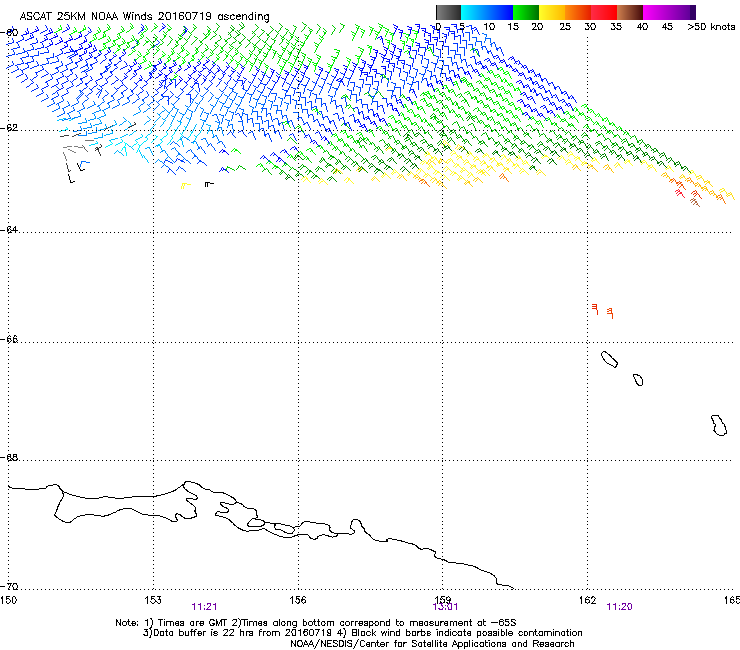740x650 pixels.
Task: Click the green 15-20 knots legend segment
Action: (x=526, y=12)
